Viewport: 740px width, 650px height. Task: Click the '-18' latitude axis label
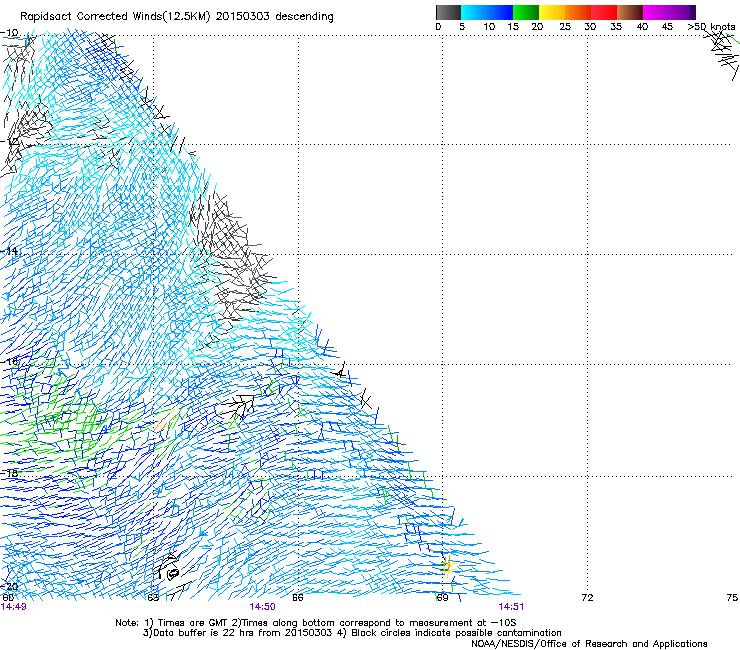[x=10, y=473]
